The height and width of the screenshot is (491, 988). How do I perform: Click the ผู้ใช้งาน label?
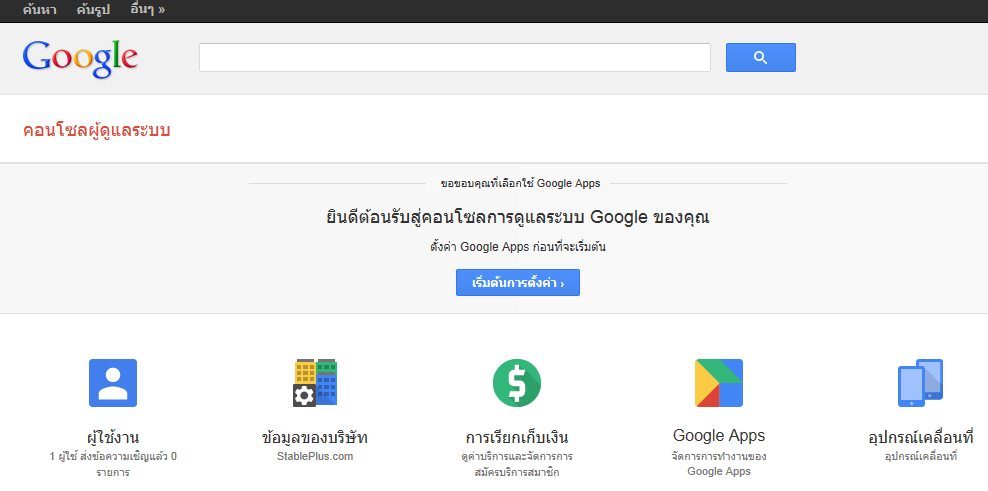tap(113, 437)
